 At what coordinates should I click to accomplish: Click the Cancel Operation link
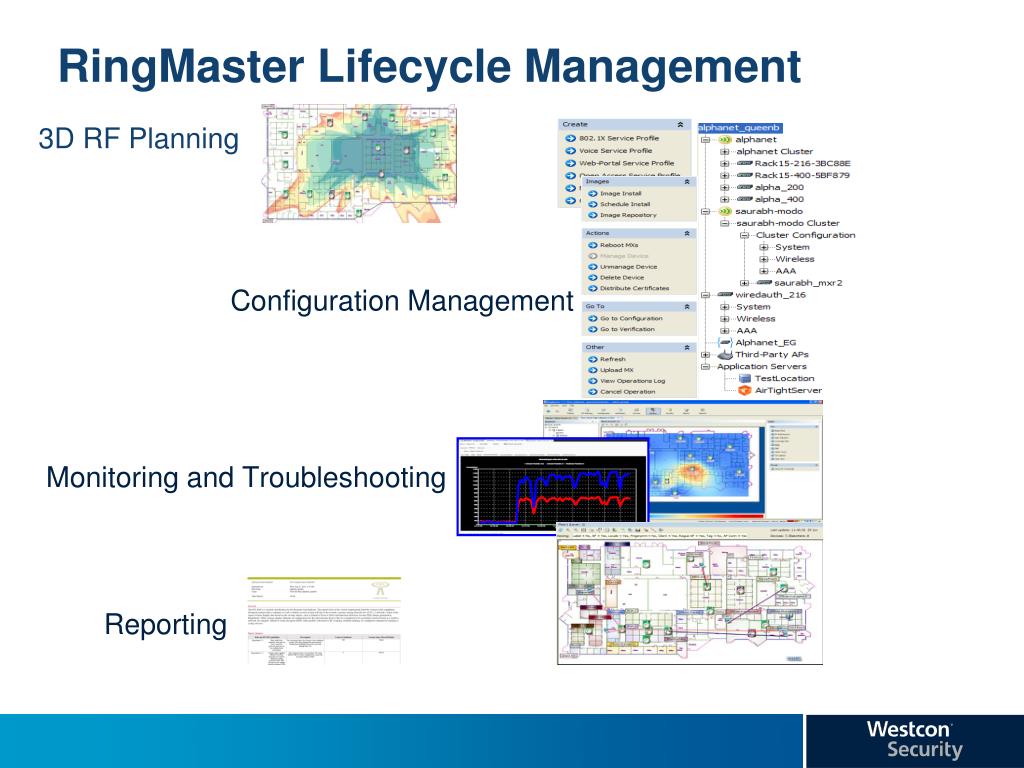628,392
